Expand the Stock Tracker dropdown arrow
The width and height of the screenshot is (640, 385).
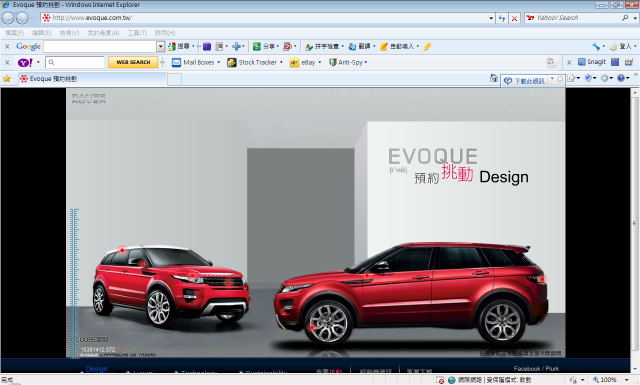[281, 62]
